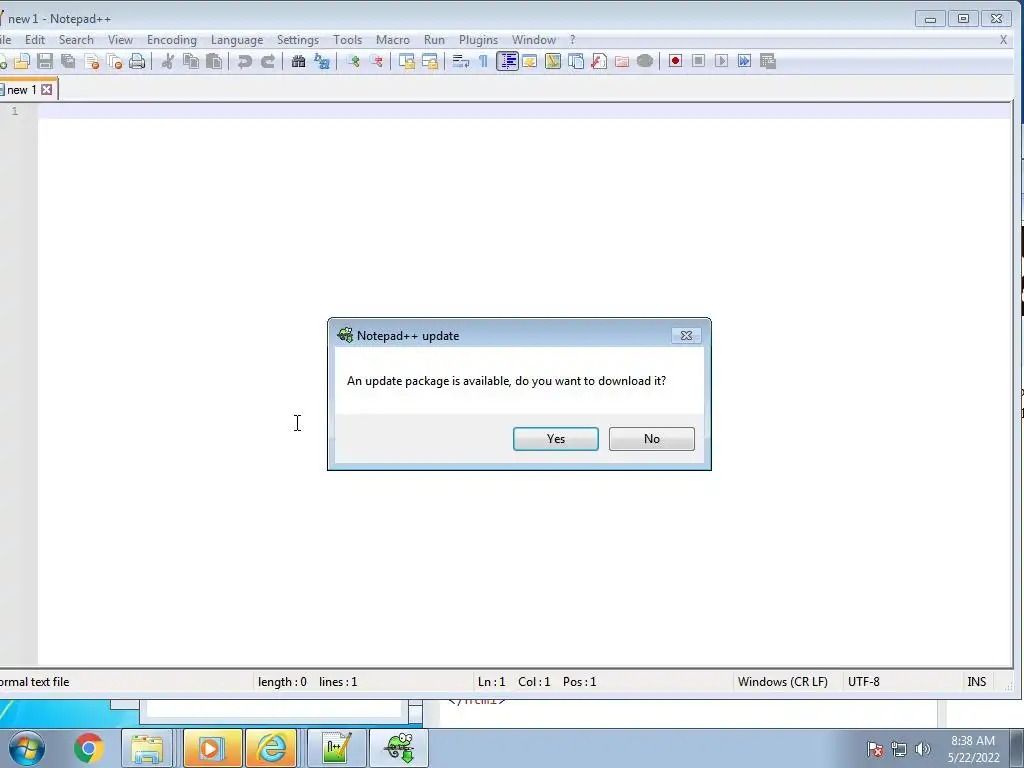Image resolution: width=1024 pixels, height=768 pixels.
Task: Click the volume speaker tray icon
Action: pyautogui.click(x=923, y=749)
